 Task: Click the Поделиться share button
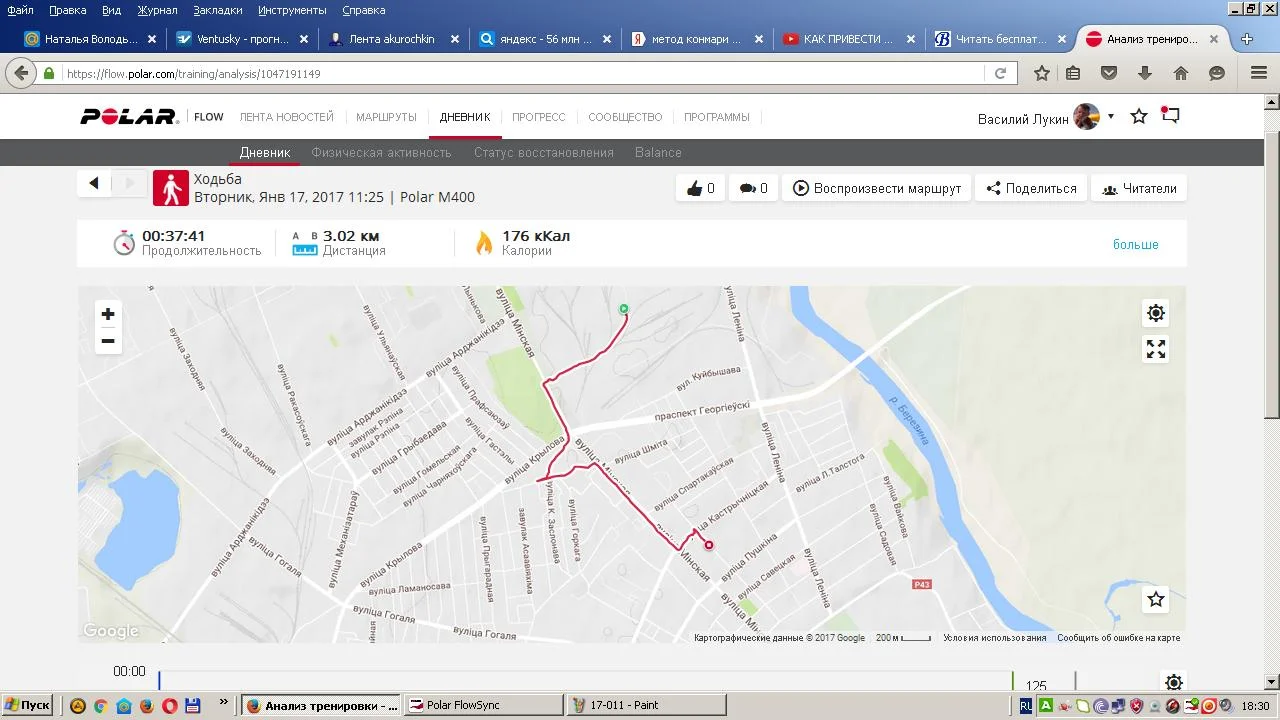1031,188
